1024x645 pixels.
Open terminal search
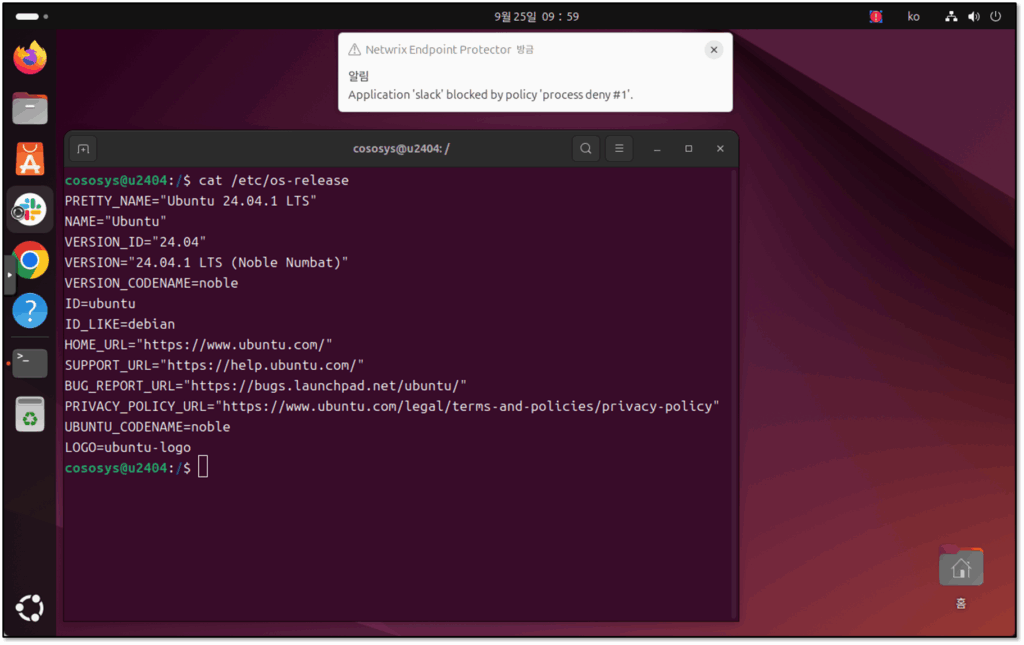[x=586, y=149]
